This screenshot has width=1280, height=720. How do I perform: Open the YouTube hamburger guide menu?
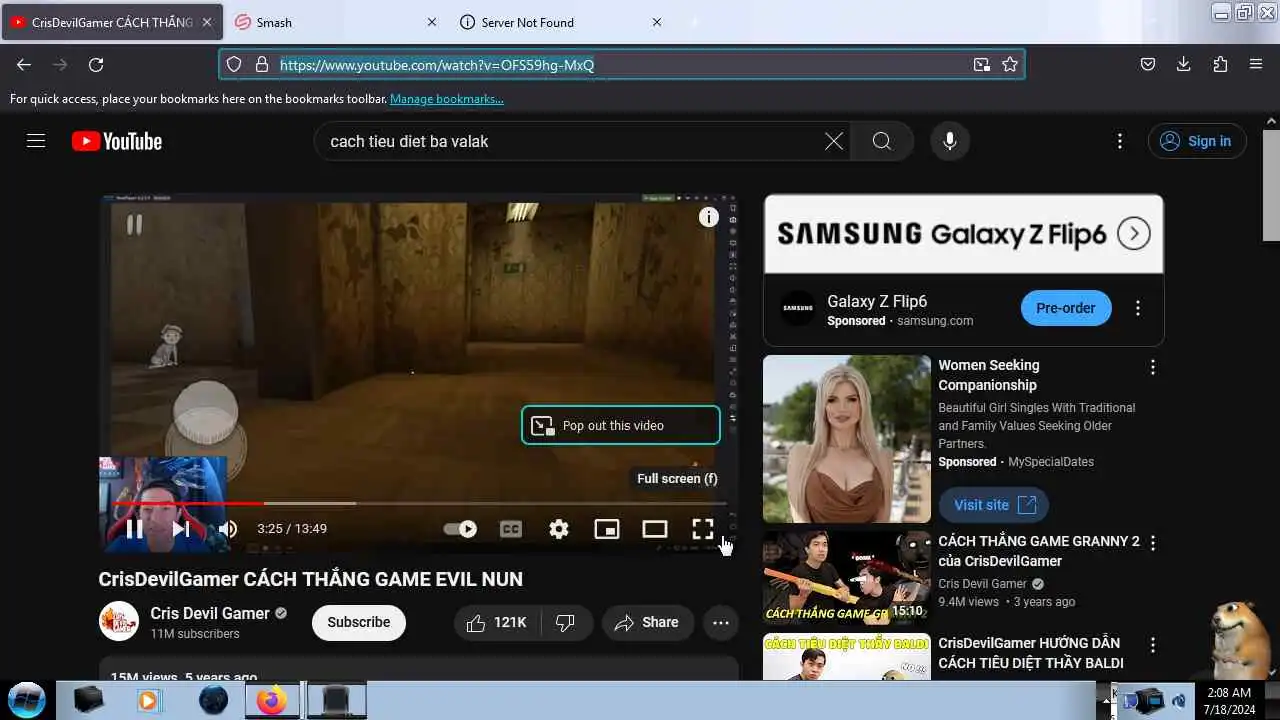[x=36, y=141]
